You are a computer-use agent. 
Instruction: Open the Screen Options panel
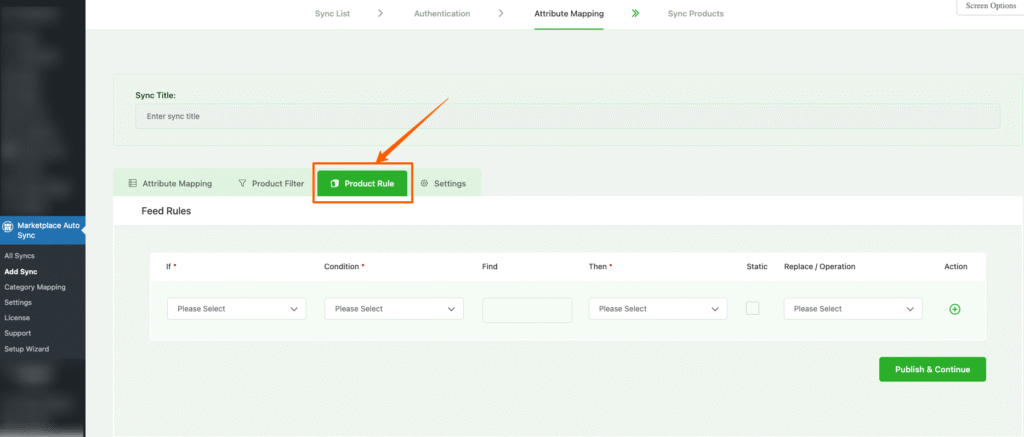[x=990, y=6]
